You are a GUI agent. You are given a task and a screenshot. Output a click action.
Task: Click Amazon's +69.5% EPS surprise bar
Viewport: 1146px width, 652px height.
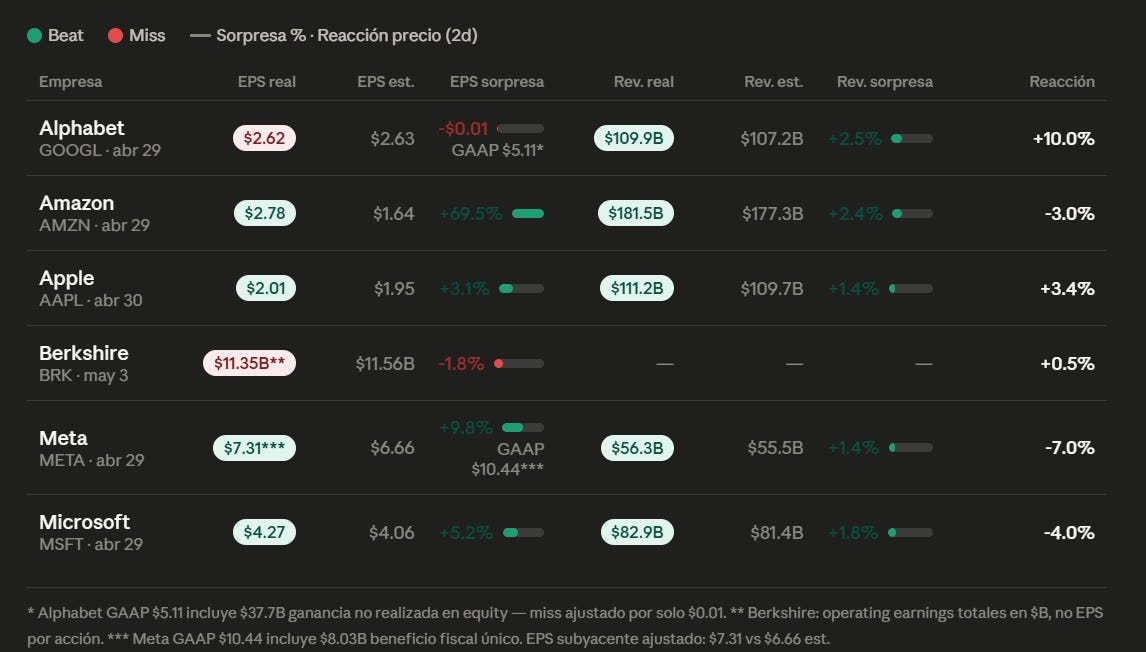[528, 213]
